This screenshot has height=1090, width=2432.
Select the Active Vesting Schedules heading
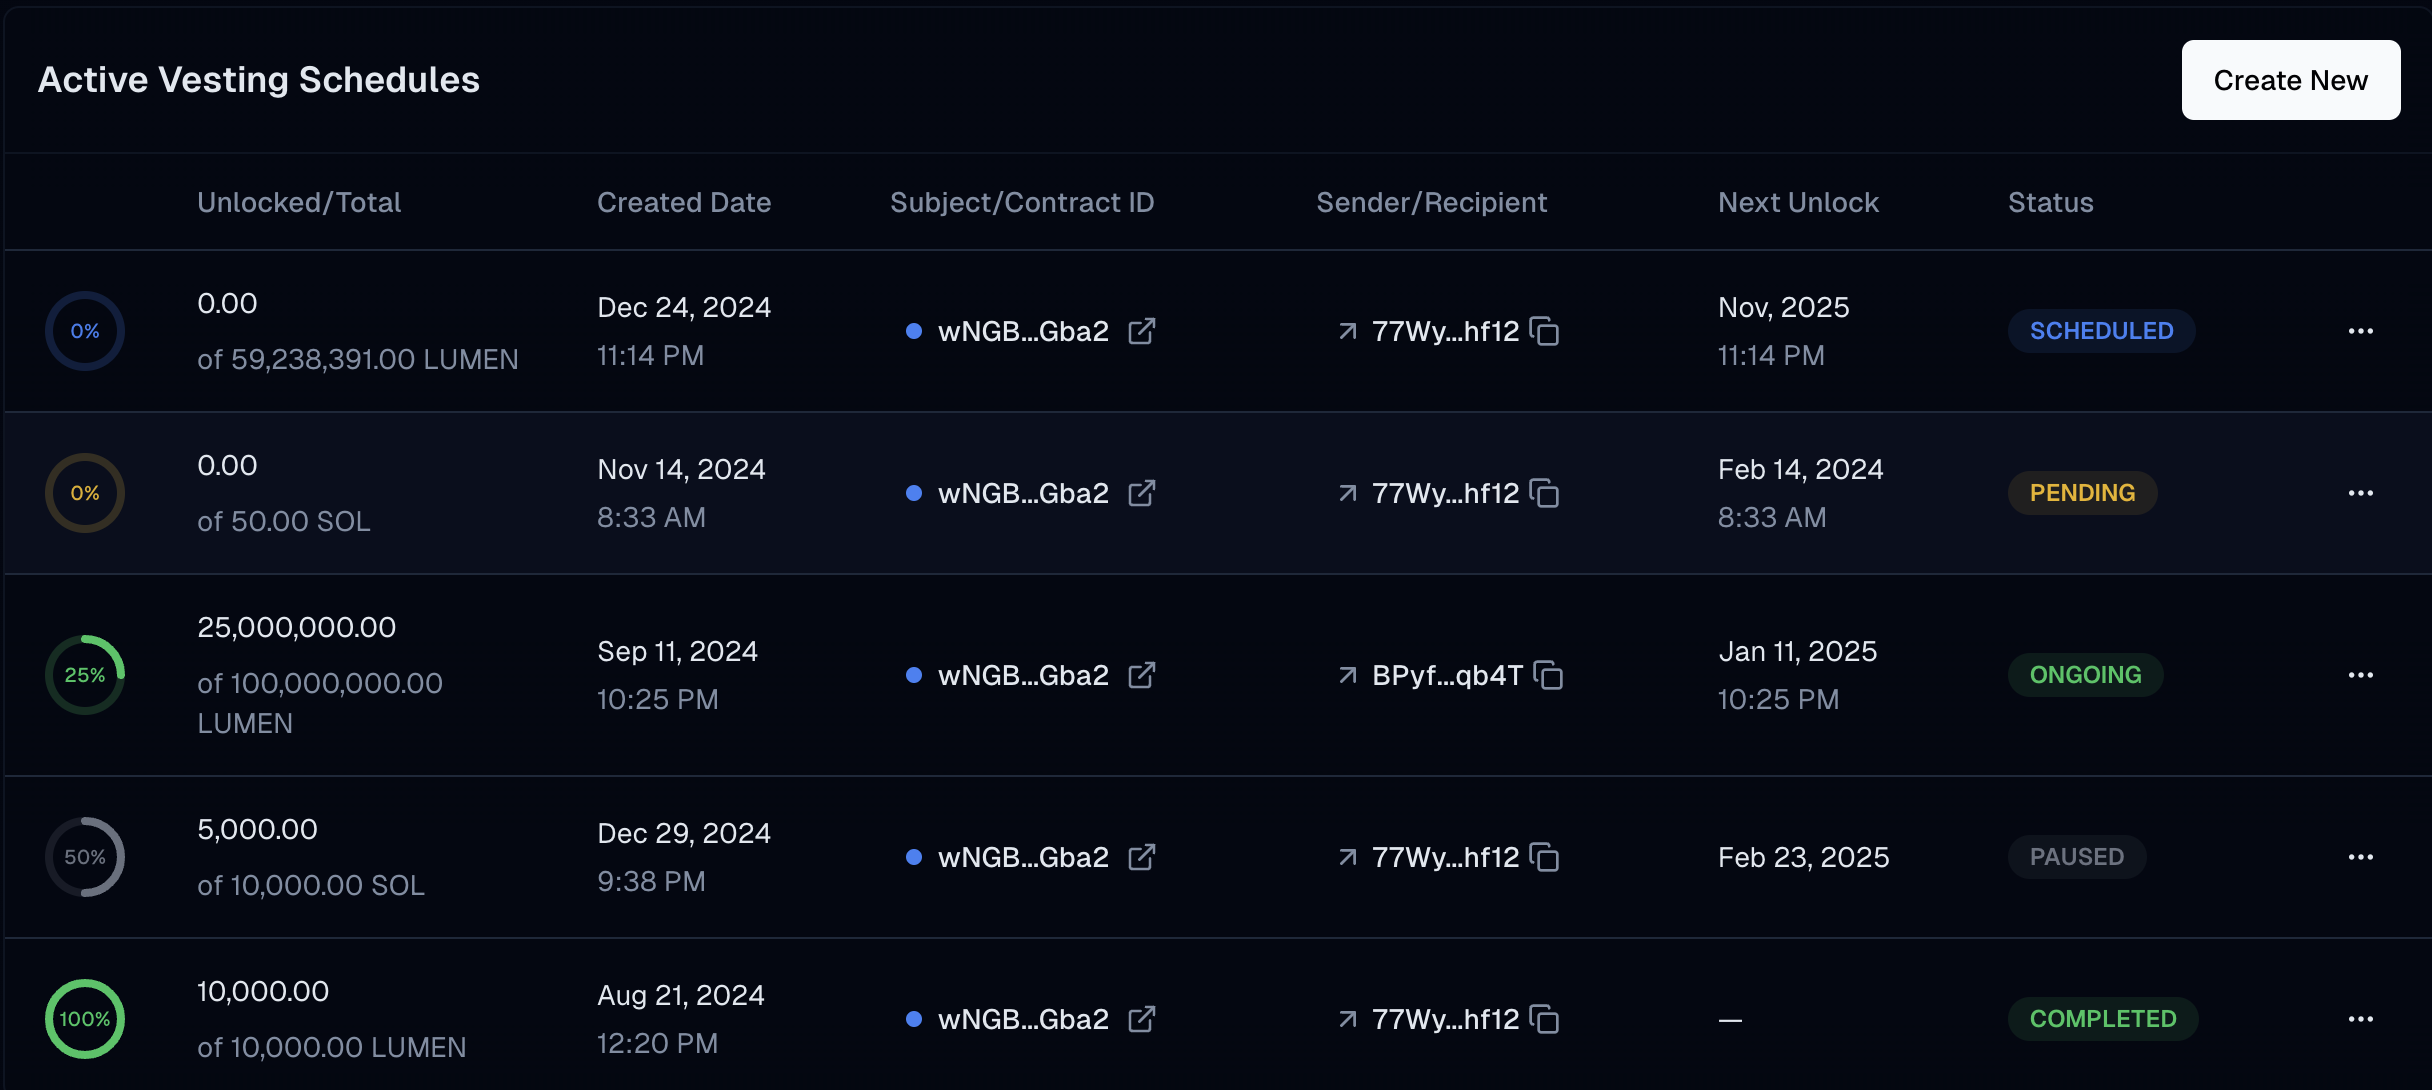pos(259,79)
